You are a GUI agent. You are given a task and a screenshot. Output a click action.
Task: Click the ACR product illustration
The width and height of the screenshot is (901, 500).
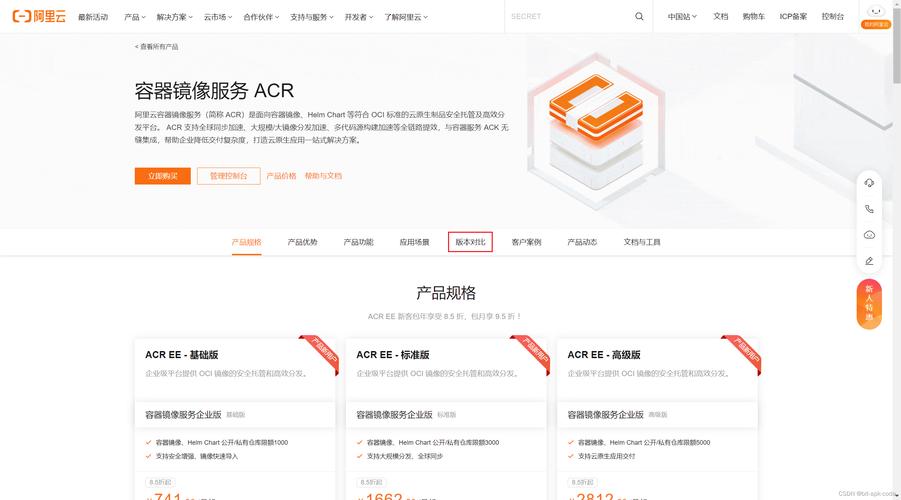596,130
